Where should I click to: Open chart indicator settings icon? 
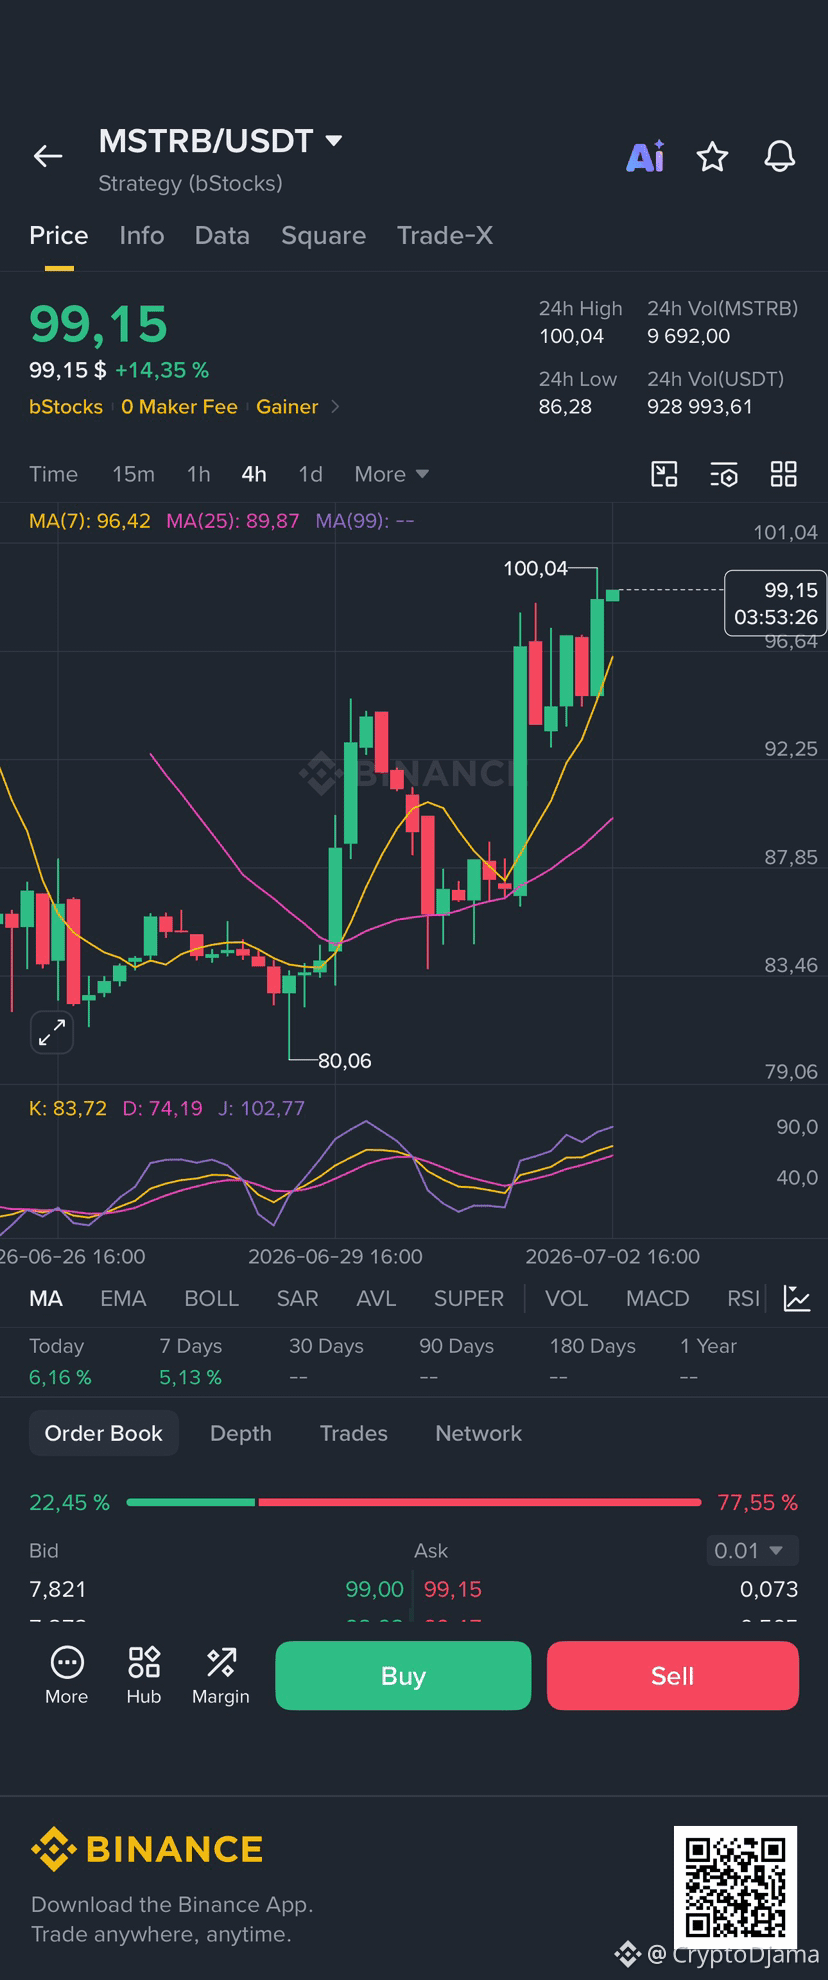coord(724,474)
